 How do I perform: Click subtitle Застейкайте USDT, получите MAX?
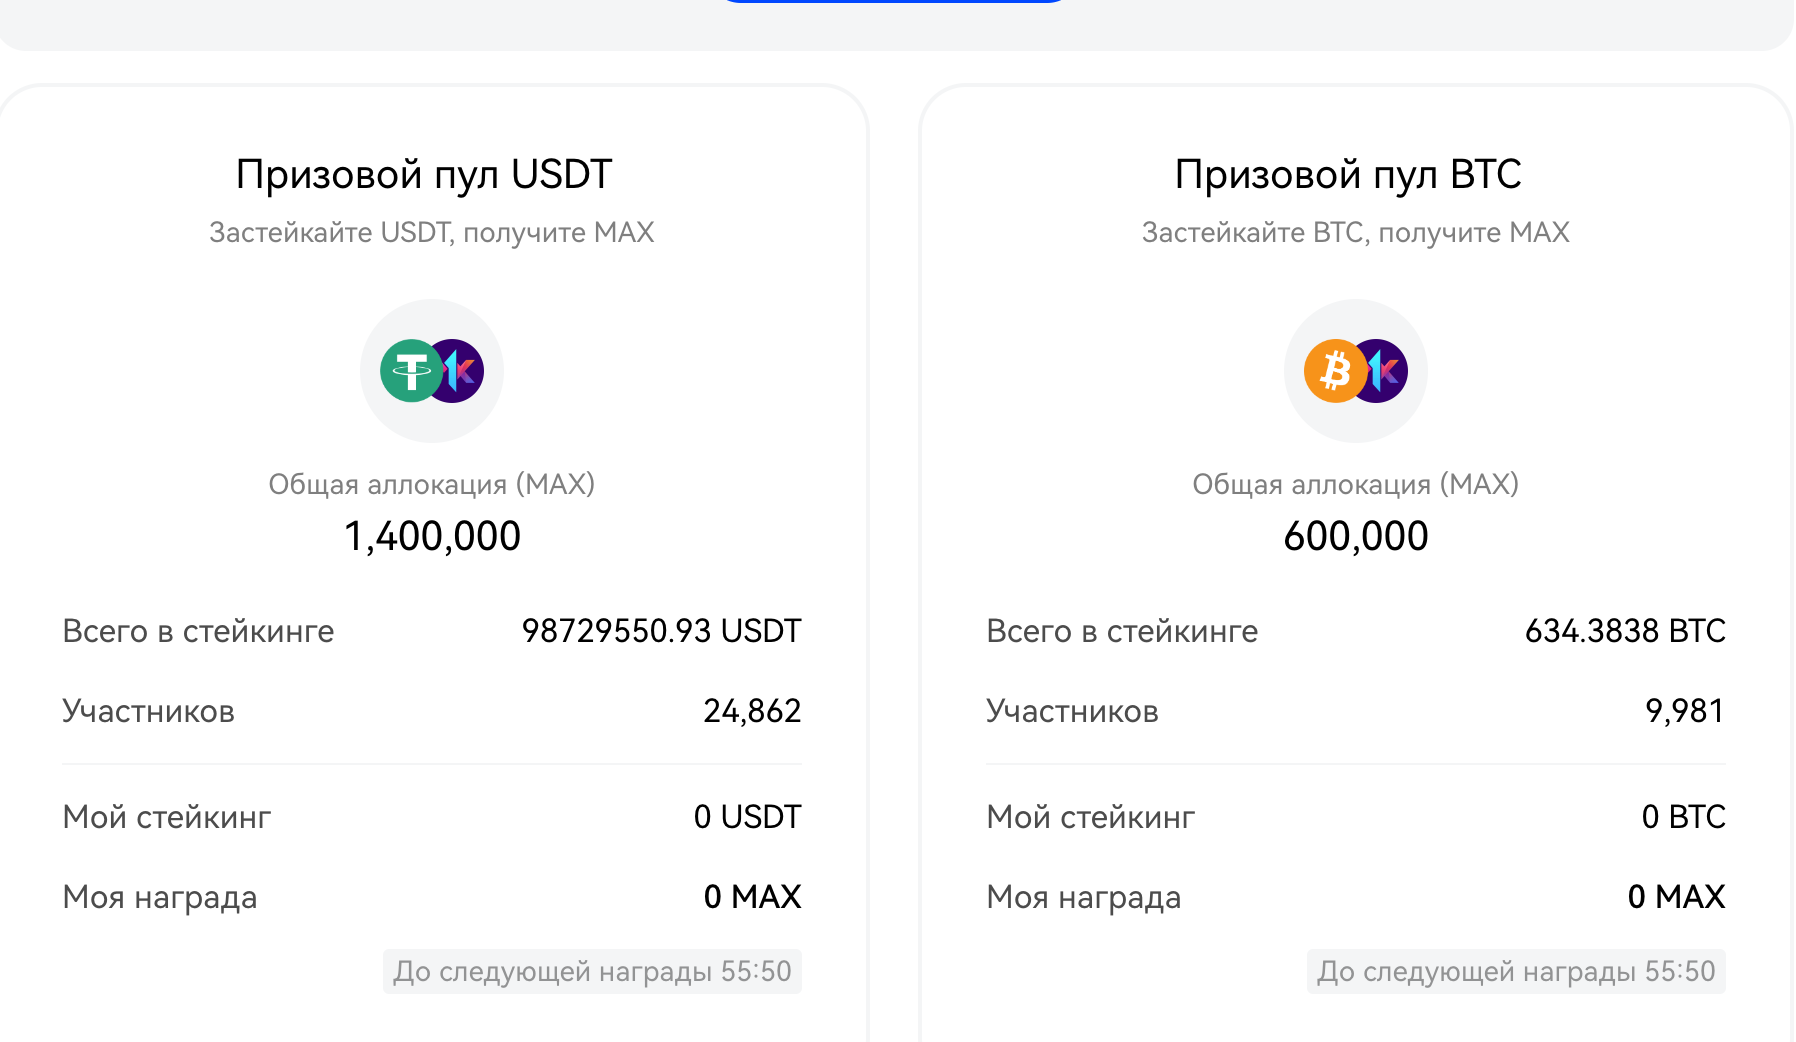pos(432,233)
